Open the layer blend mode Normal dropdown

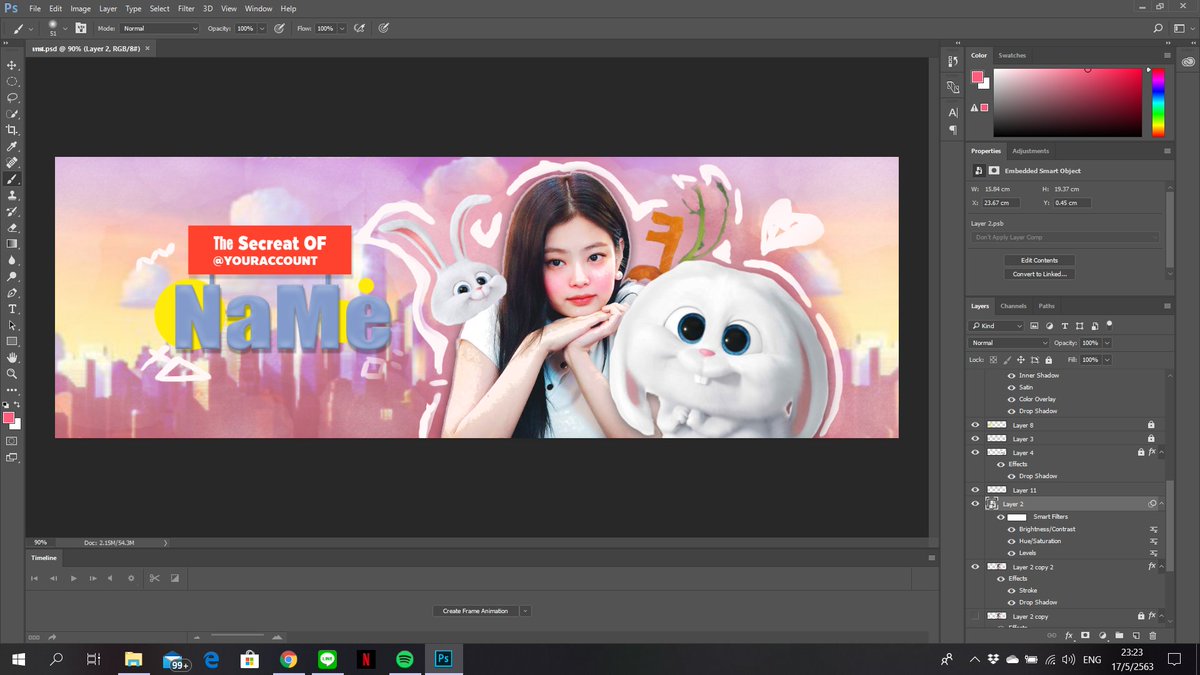tap(1008, 343)
